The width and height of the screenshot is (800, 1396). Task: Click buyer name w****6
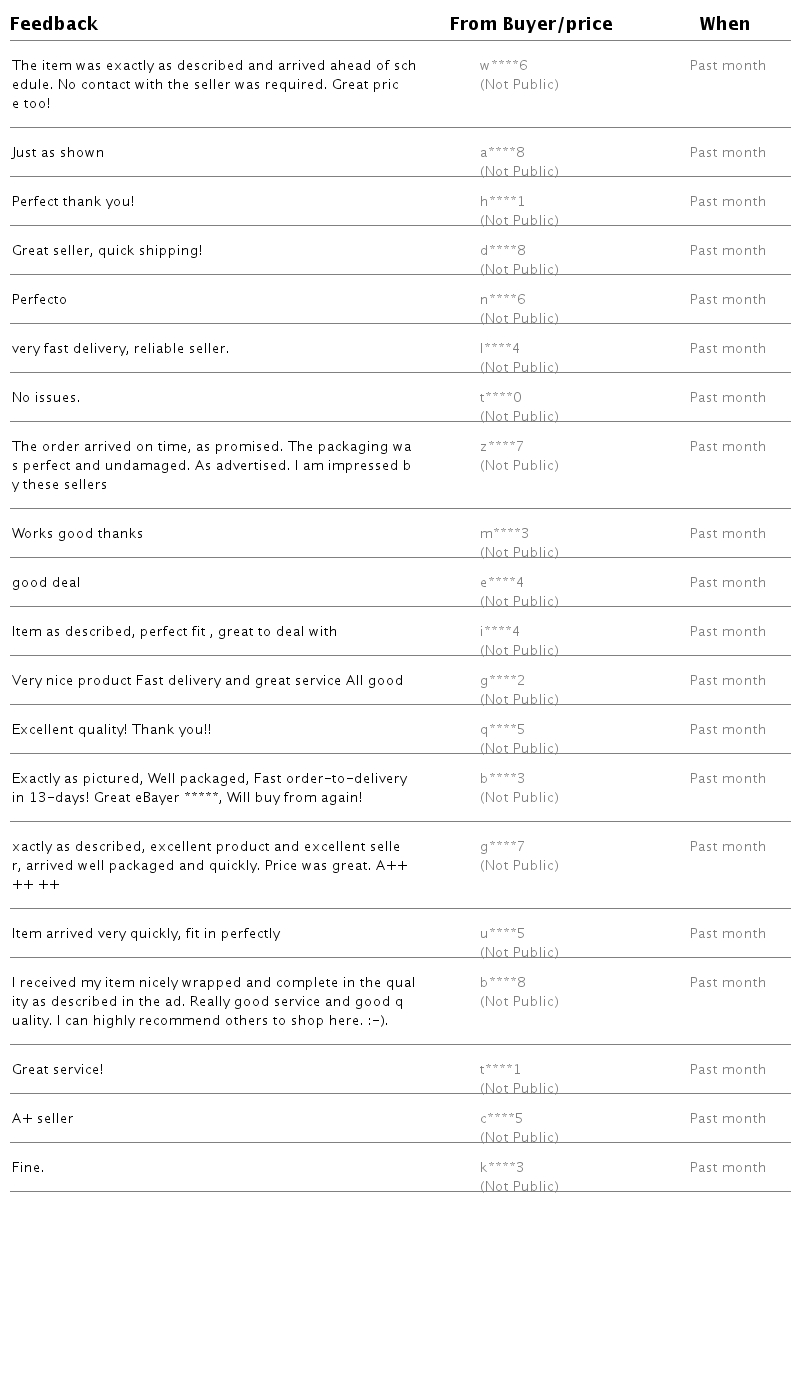[x=503, y=66]
